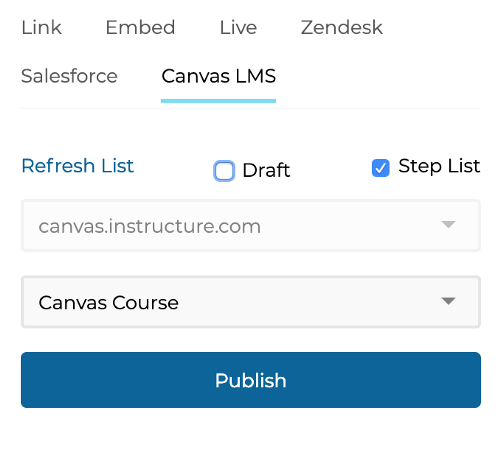Click the Canvas Course selection text
Viewport: 500px width, 452px height.
coord(109,303)
